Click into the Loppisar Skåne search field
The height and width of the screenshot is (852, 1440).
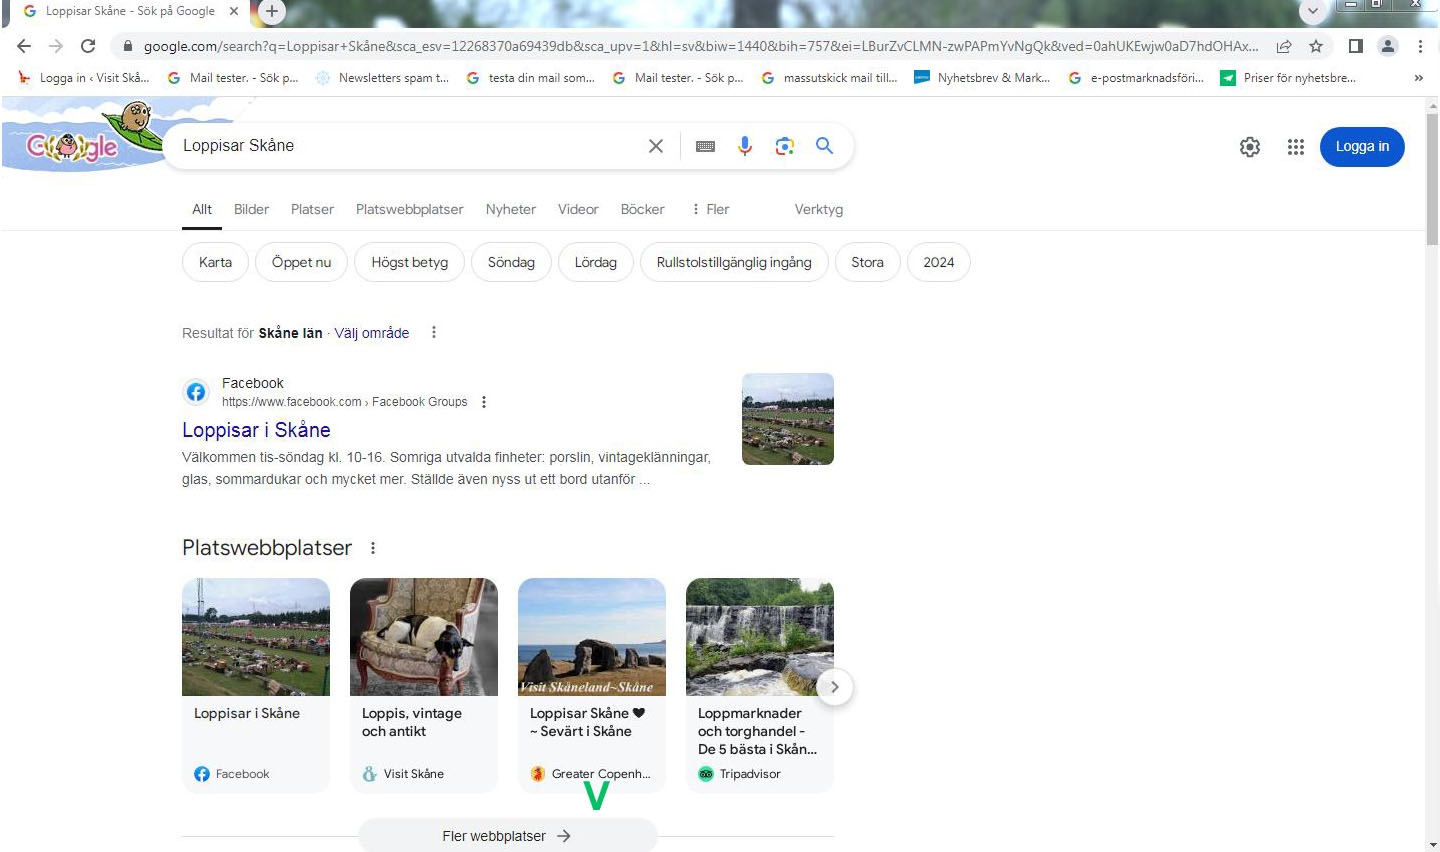[x=410, y=146]
